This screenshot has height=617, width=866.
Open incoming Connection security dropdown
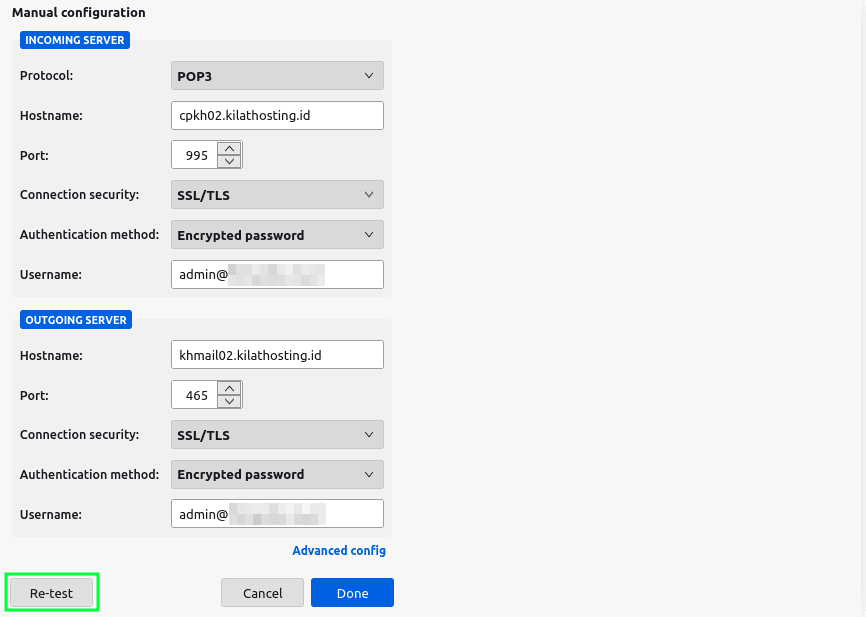277,194
